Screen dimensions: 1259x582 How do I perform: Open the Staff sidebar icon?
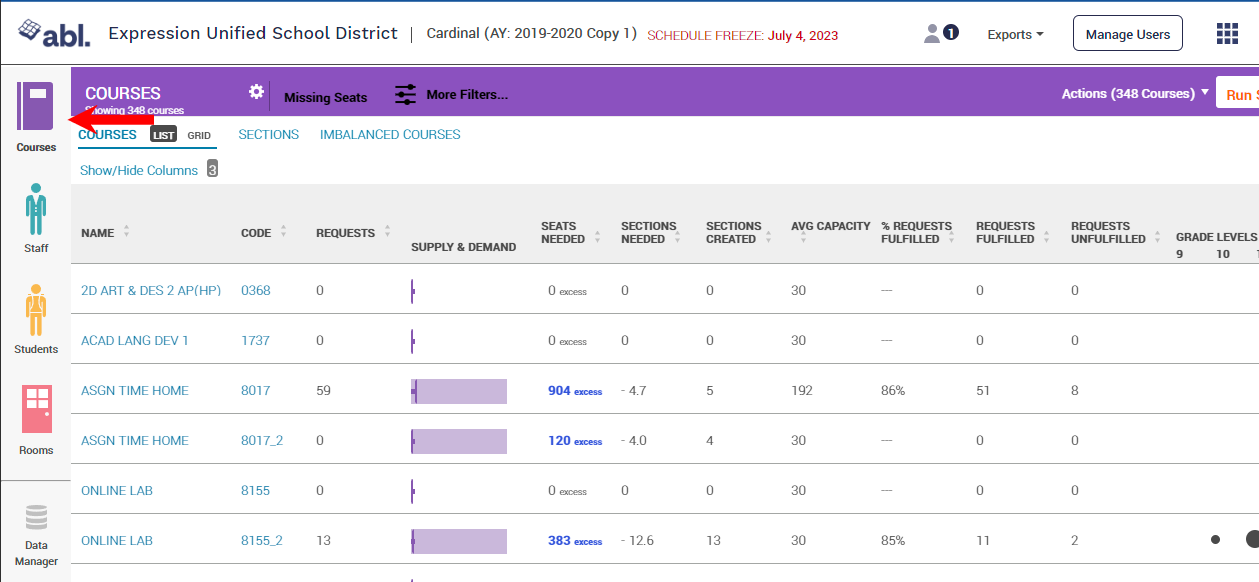(x=36, y=210)
